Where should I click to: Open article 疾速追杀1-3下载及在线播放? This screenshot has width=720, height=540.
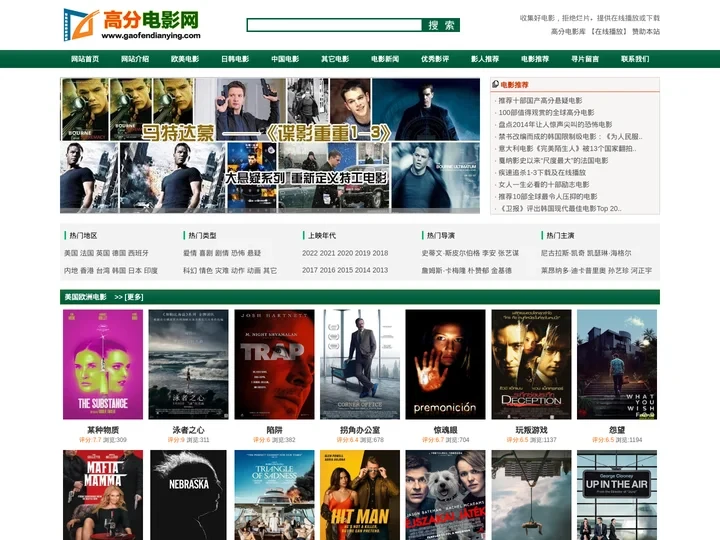pos(542,173)
